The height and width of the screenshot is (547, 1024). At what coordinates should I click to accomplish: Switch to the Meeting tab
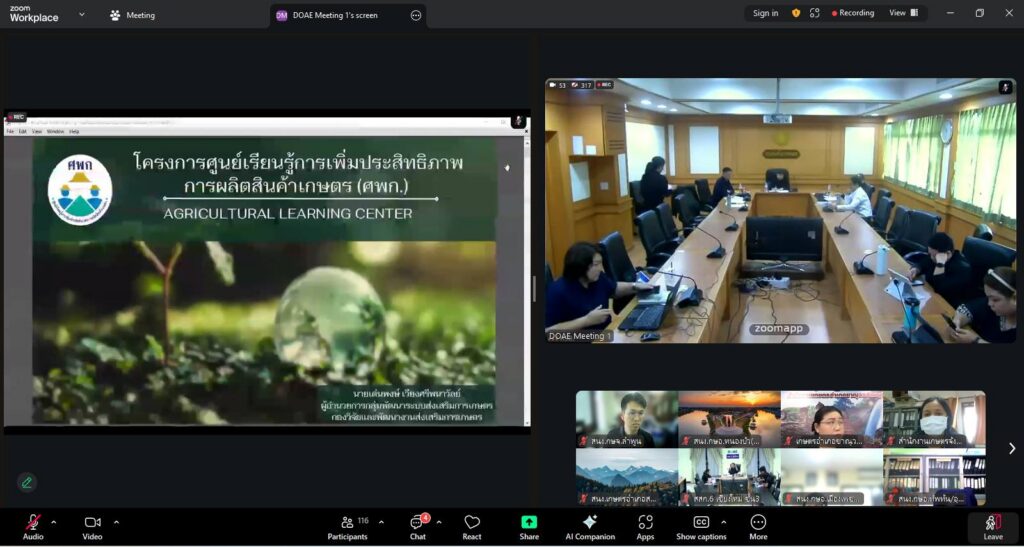pos(132,15)
